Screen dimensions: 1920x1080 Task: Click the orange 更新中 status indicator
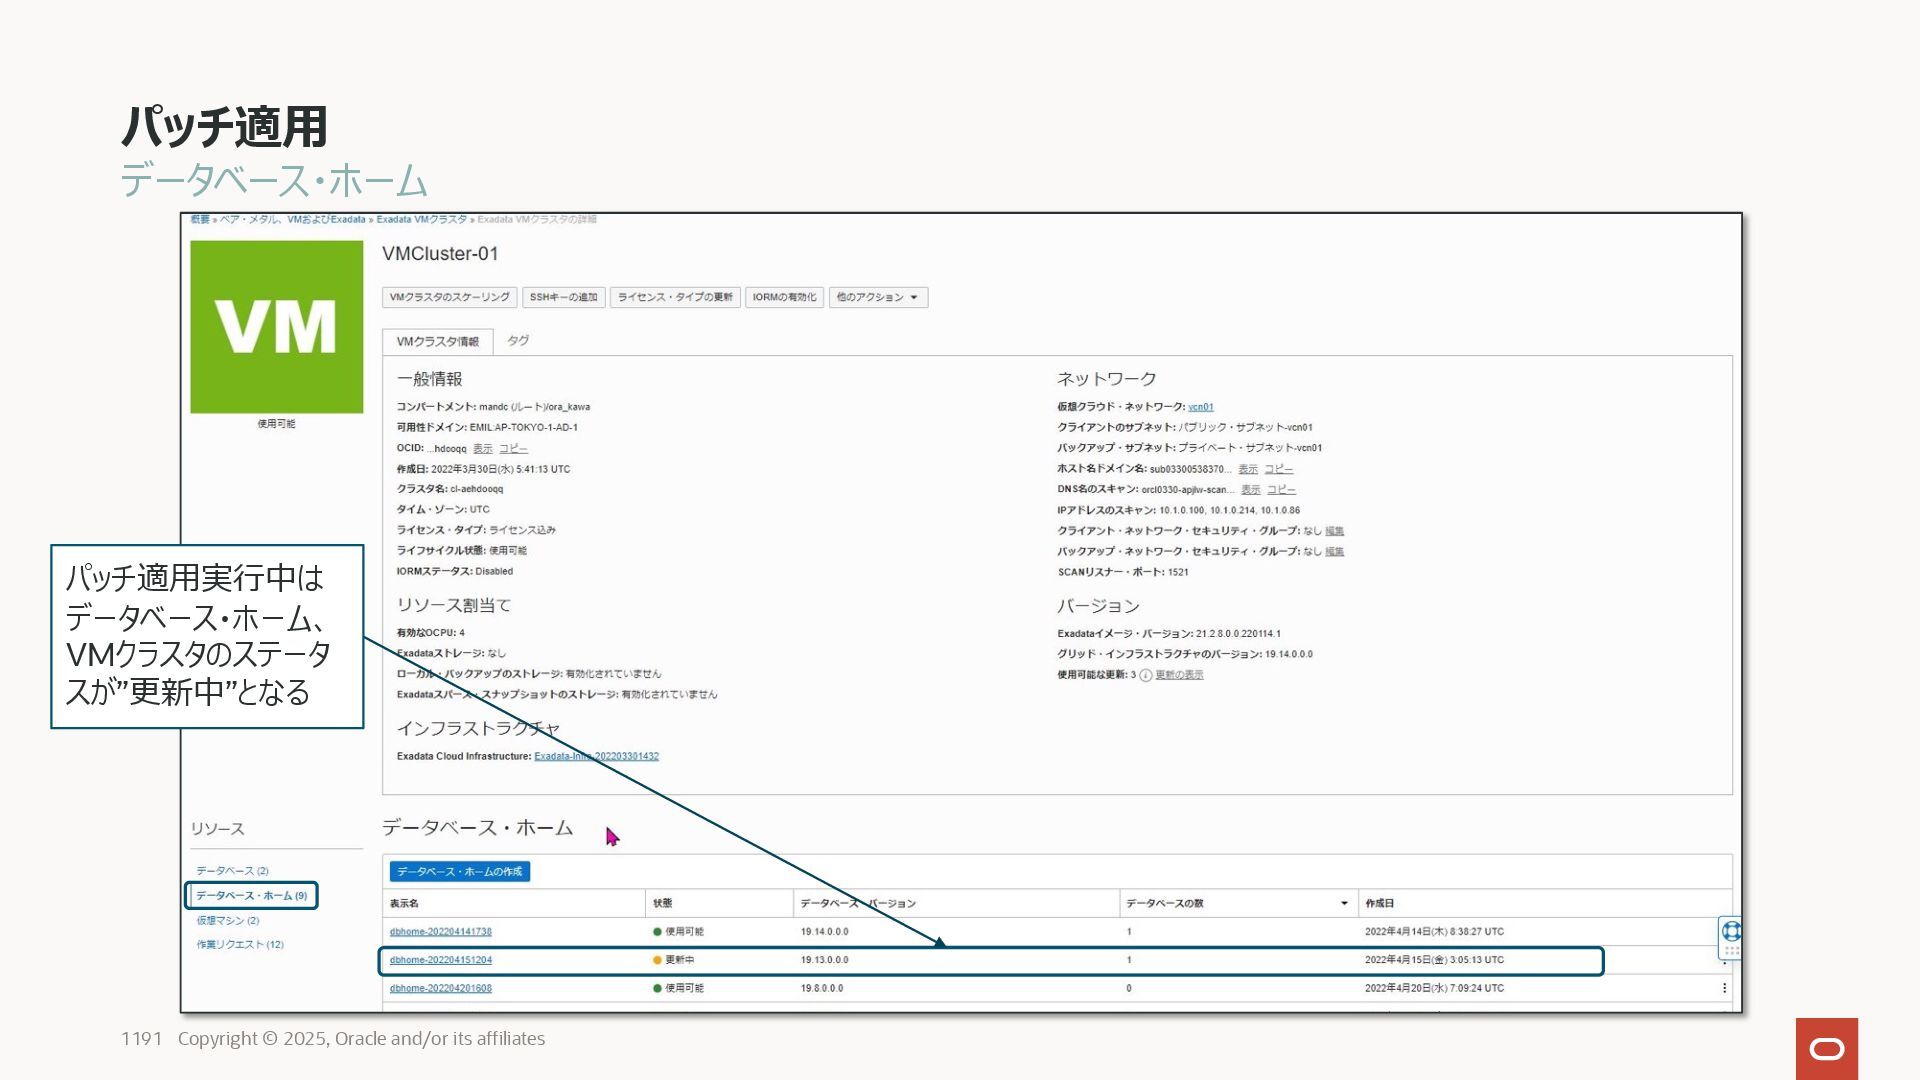657,960
